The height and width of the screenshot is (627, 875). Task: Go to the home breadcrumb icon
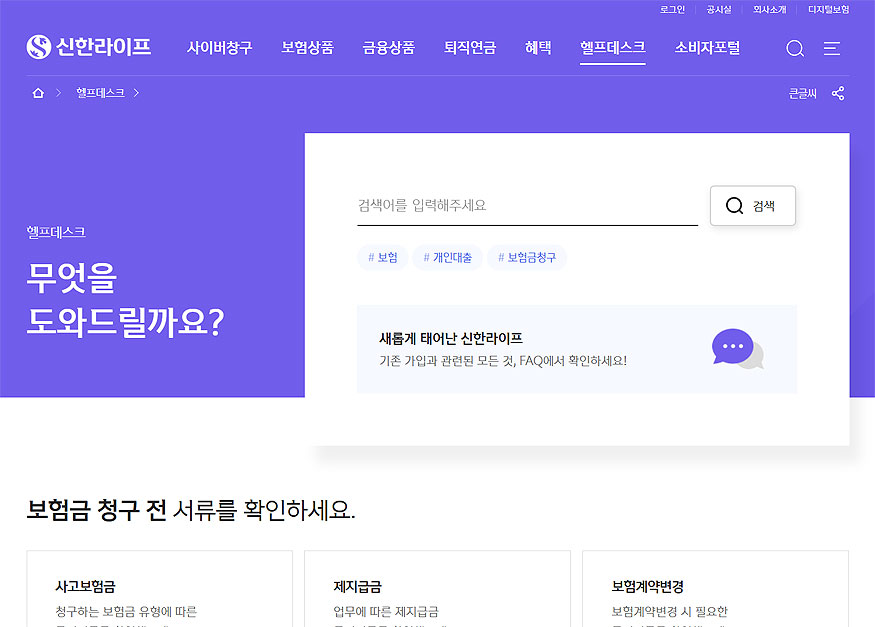pyautogui.click(x=38, y=93)
